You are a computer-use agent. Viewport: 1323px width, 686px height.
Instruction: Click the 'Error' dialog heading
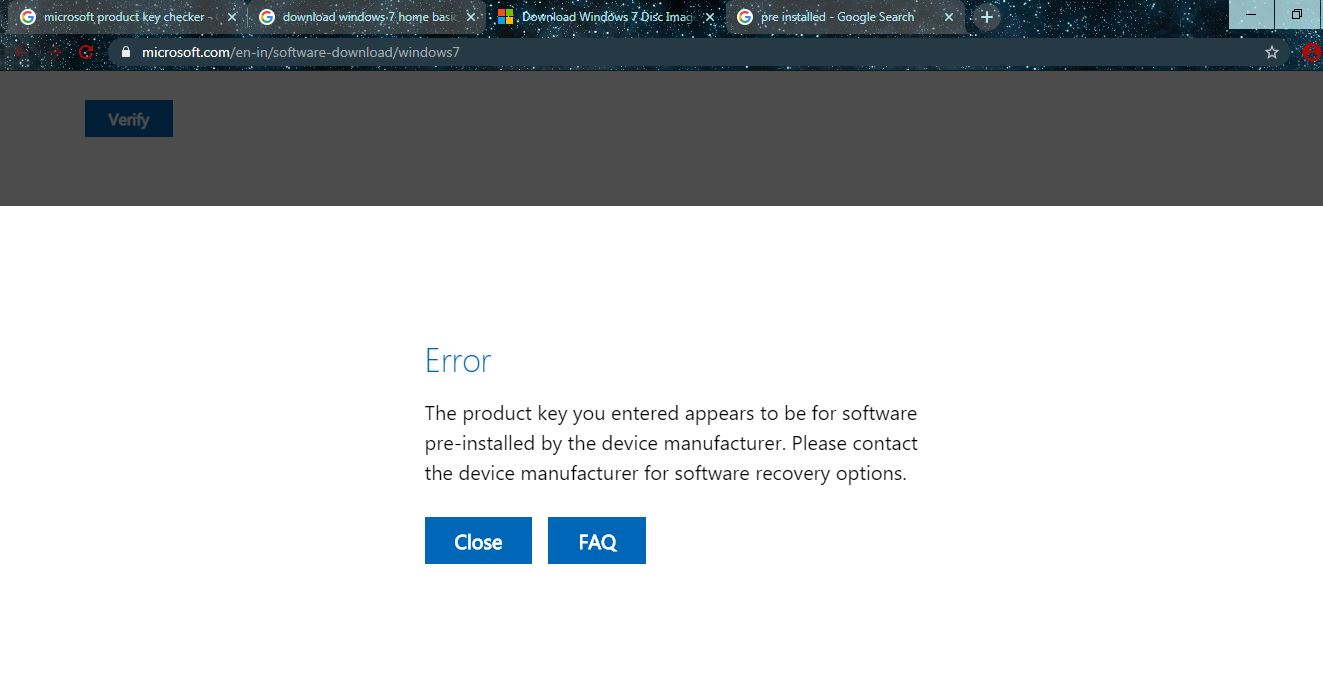point(458,360)
